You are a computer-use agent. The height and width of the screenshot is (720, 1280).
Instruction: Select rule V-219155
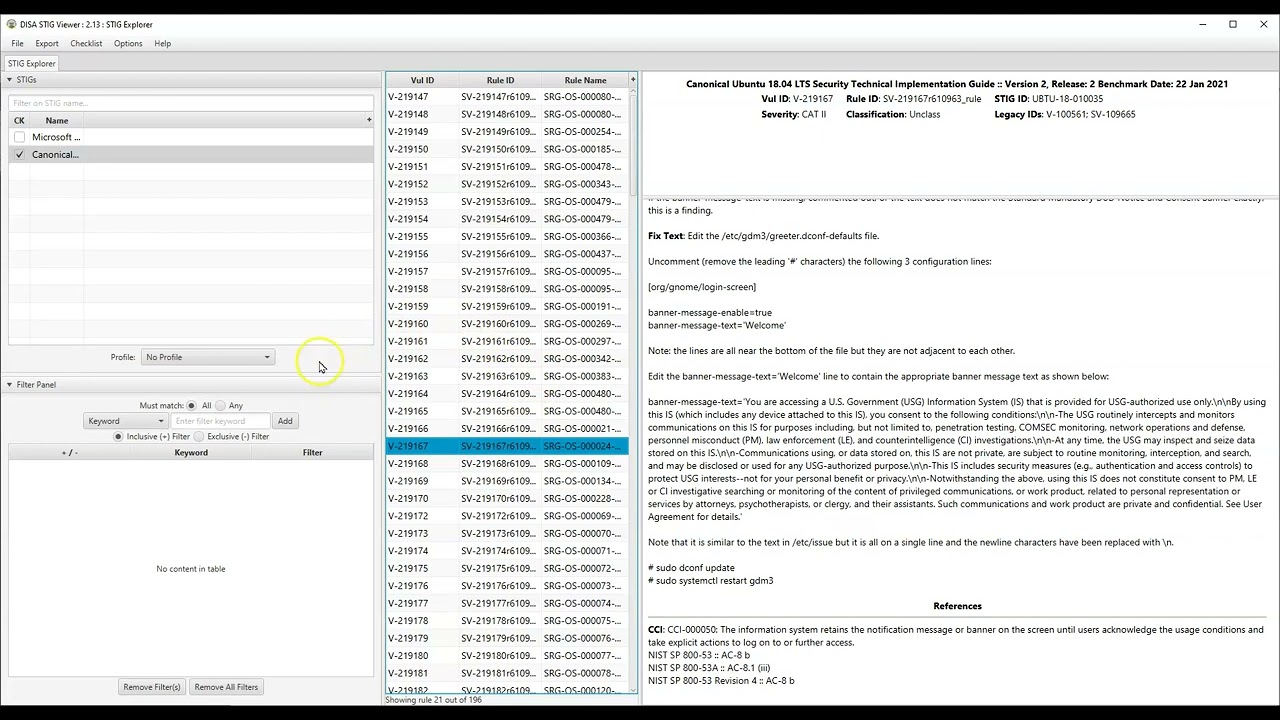tap(508, 237)
